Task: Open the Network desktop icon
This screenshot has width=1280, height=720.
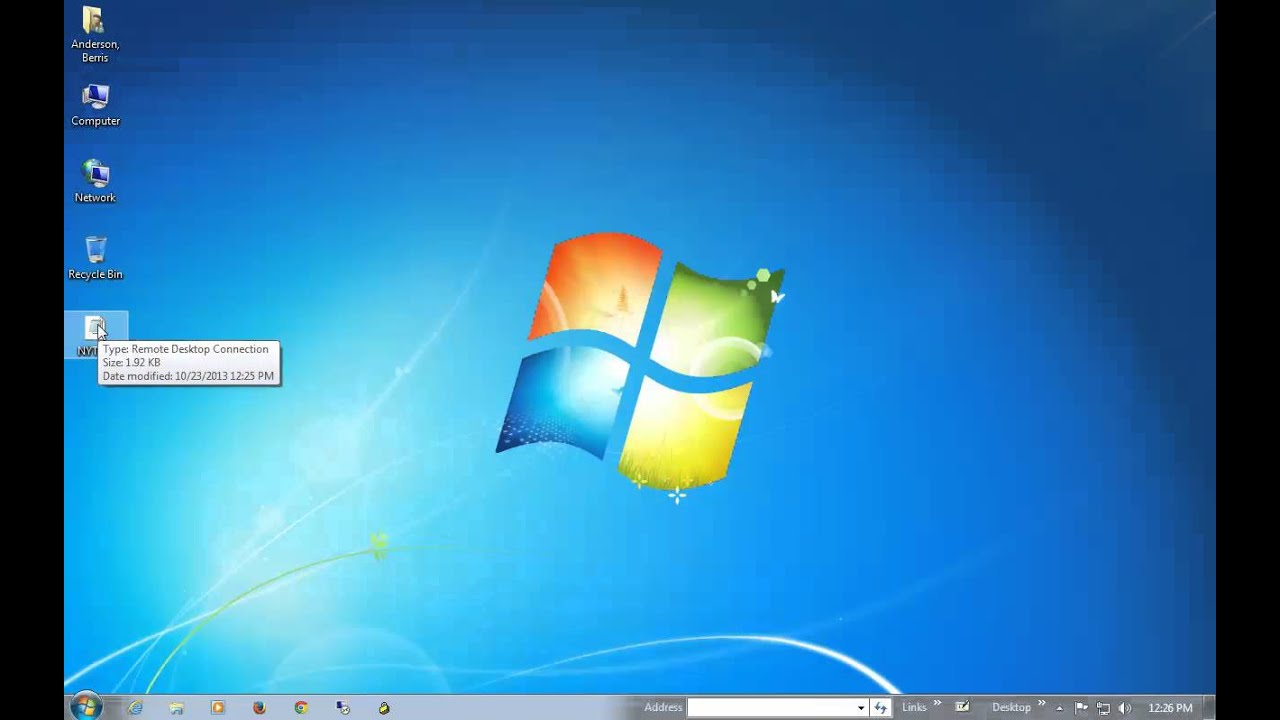Action: (95, 181)
